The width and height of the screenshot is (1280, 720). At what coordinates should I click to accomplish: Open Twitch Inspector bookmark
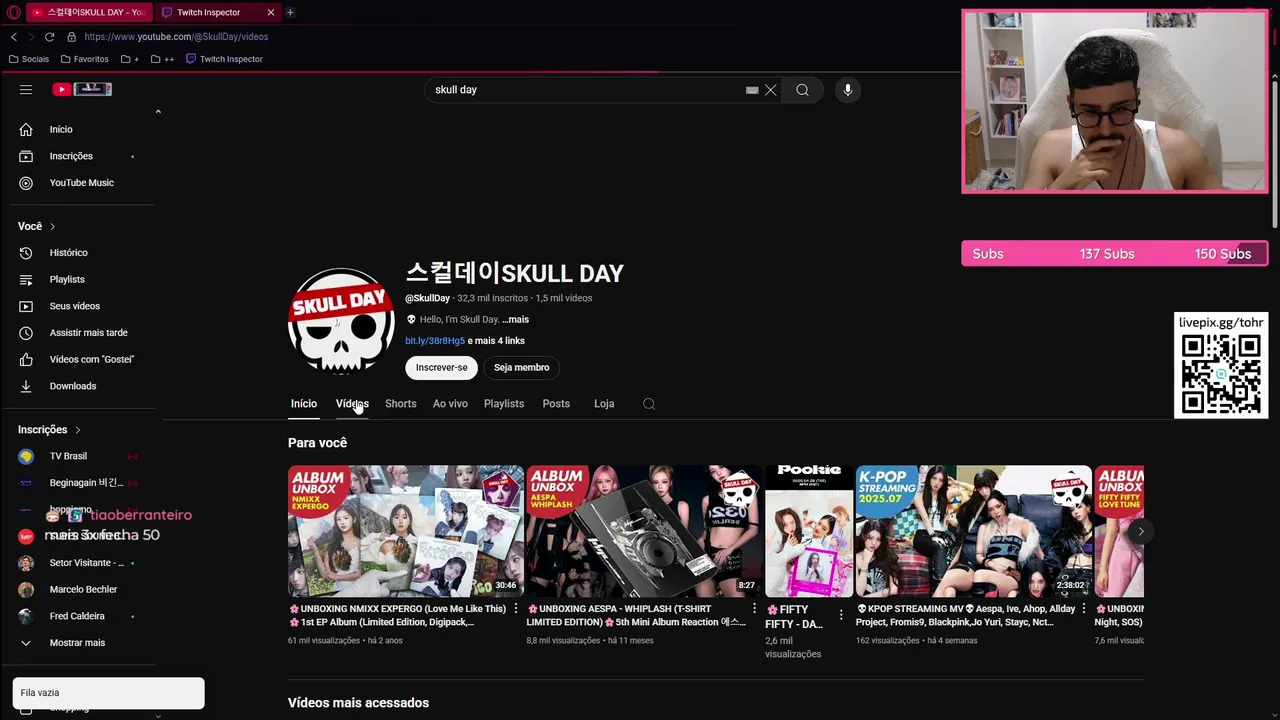[x=224, y=59]
